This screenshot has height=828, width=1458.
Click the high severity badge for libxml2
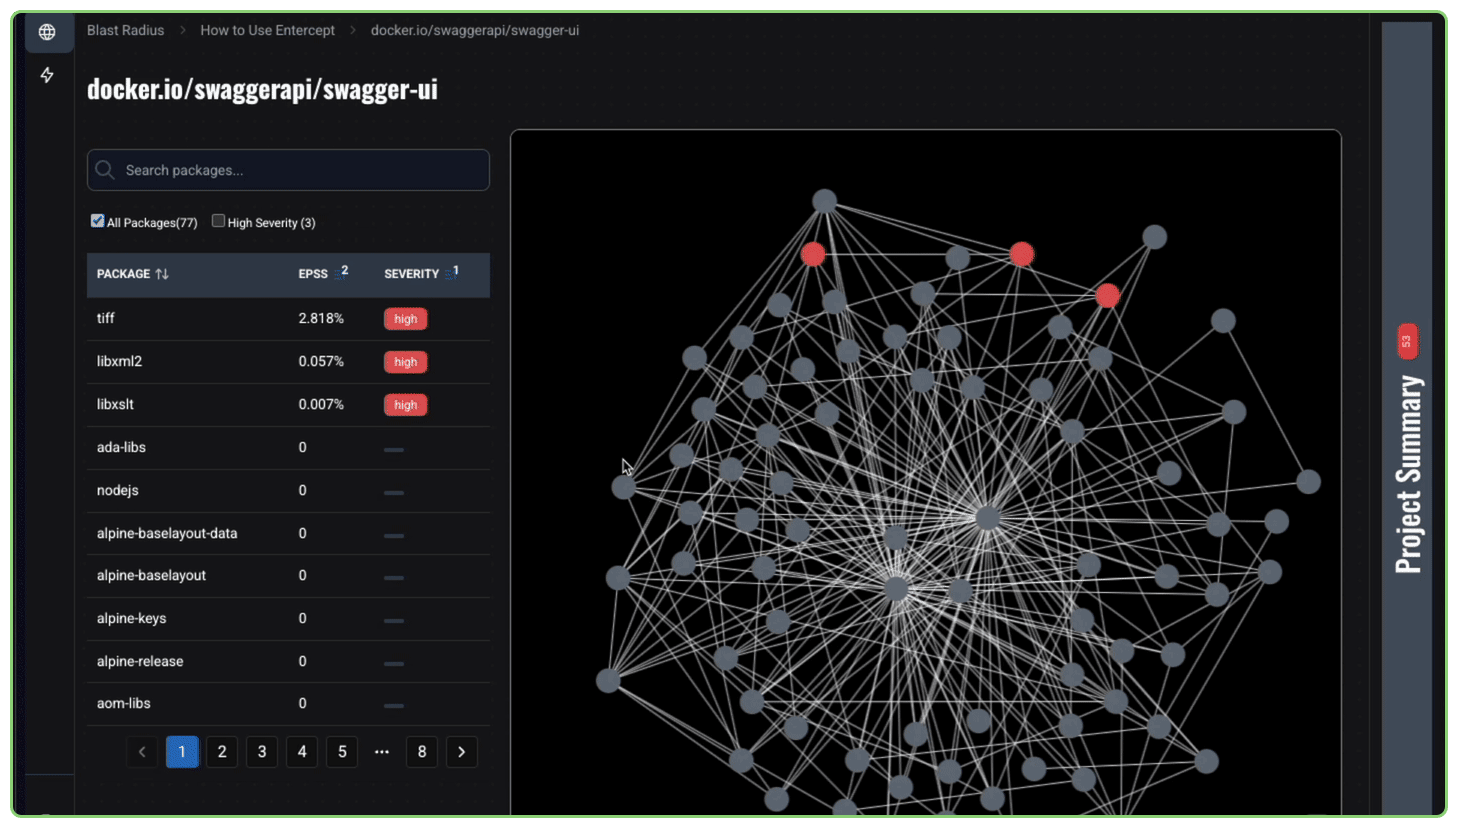[405, 362]
